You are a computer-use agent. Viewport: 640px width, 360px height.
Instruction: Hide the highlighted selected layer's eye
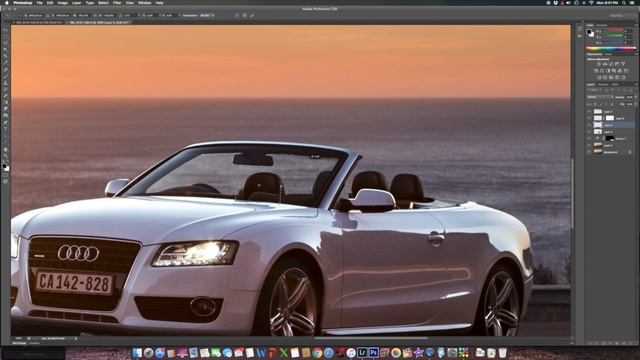pos(590,125)
